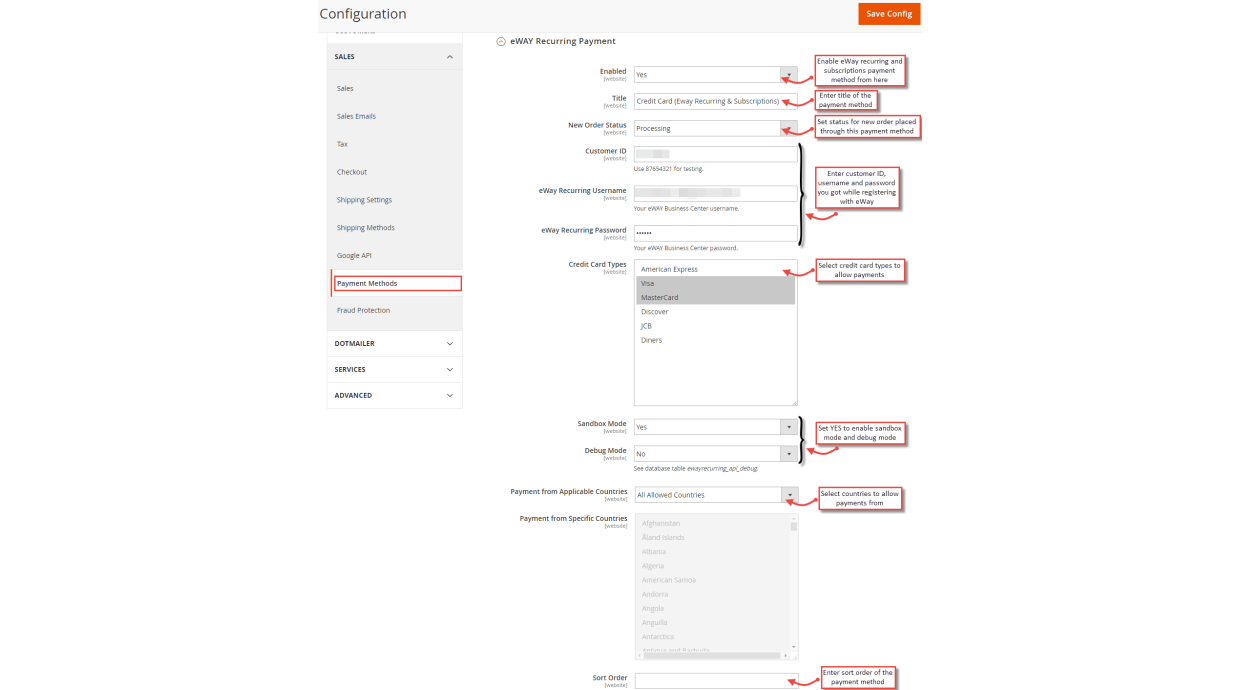Image resolution: width=1239 pixels, height=690 pixels.
Task: Click the eWay Recurring Username field
Action: pos(716,193)
